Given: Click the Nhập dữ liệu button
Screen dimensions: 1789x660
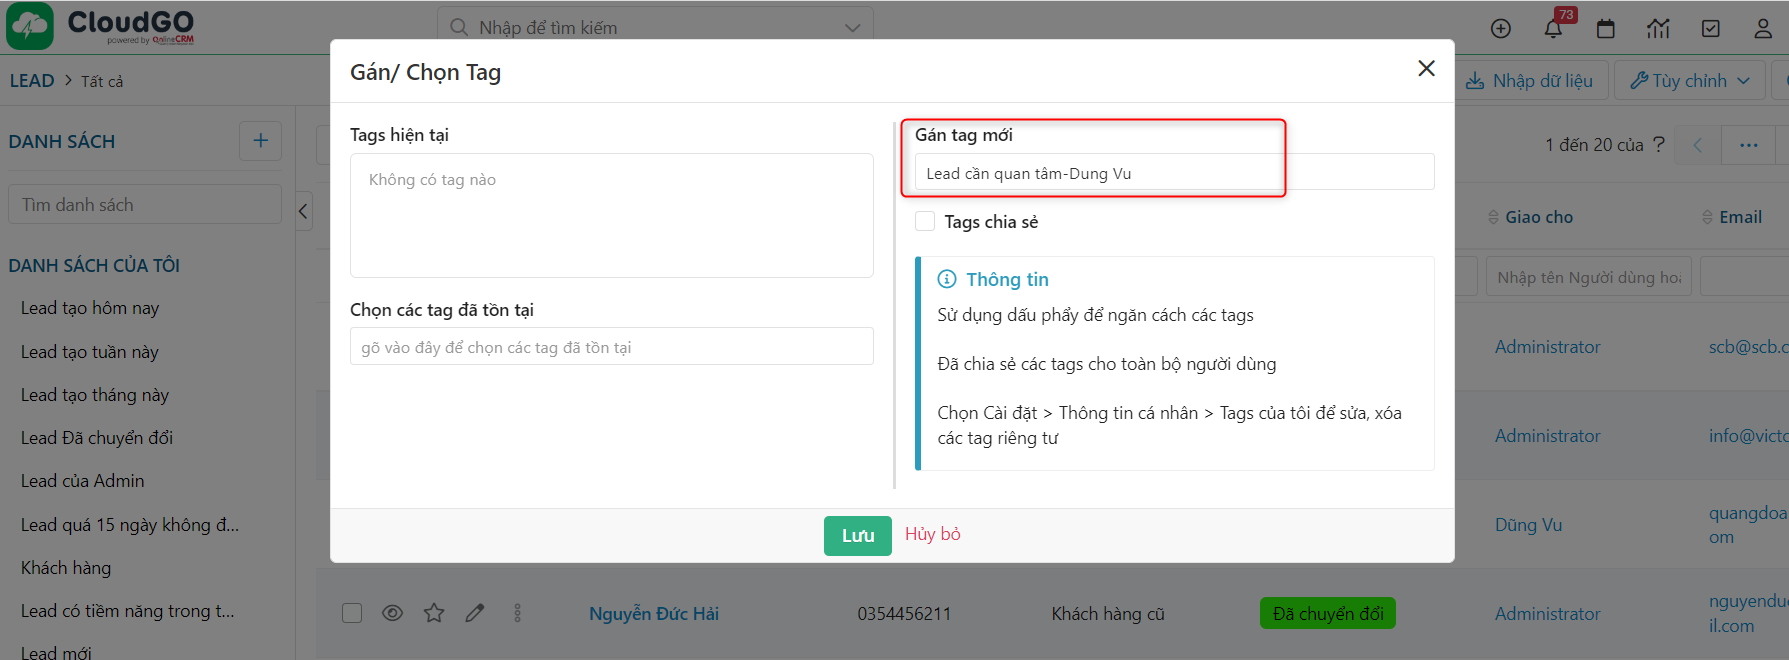Looking at the screenshot, I should pos(1529,81).
